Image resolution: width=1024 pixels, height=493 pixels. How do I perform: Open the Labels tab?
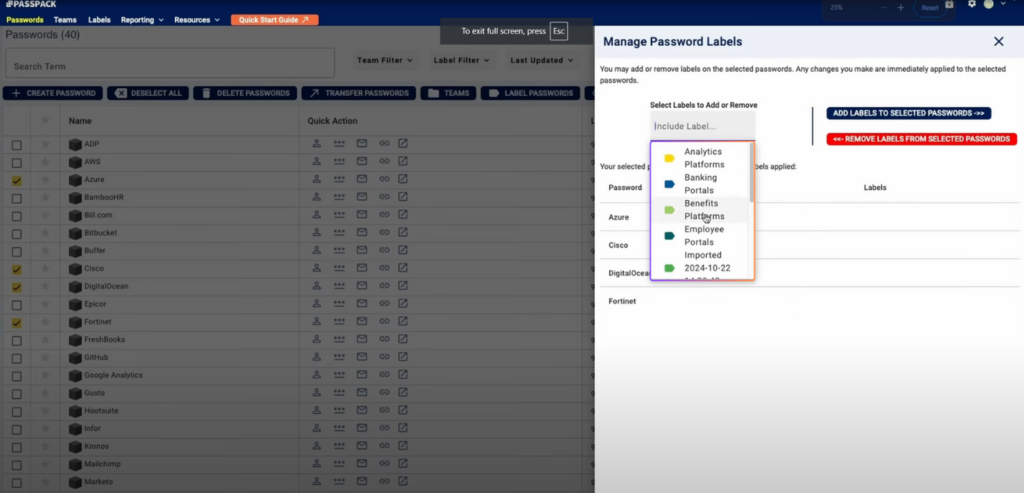tap(99, 20)
